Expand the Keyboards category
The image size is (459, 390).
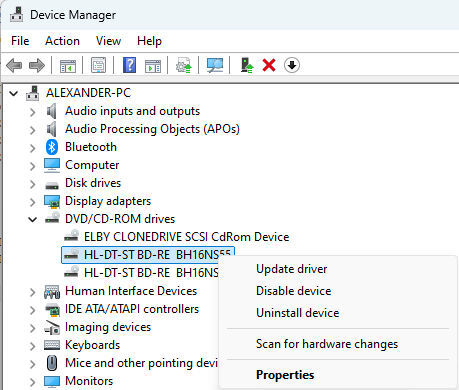click(32, 346)
